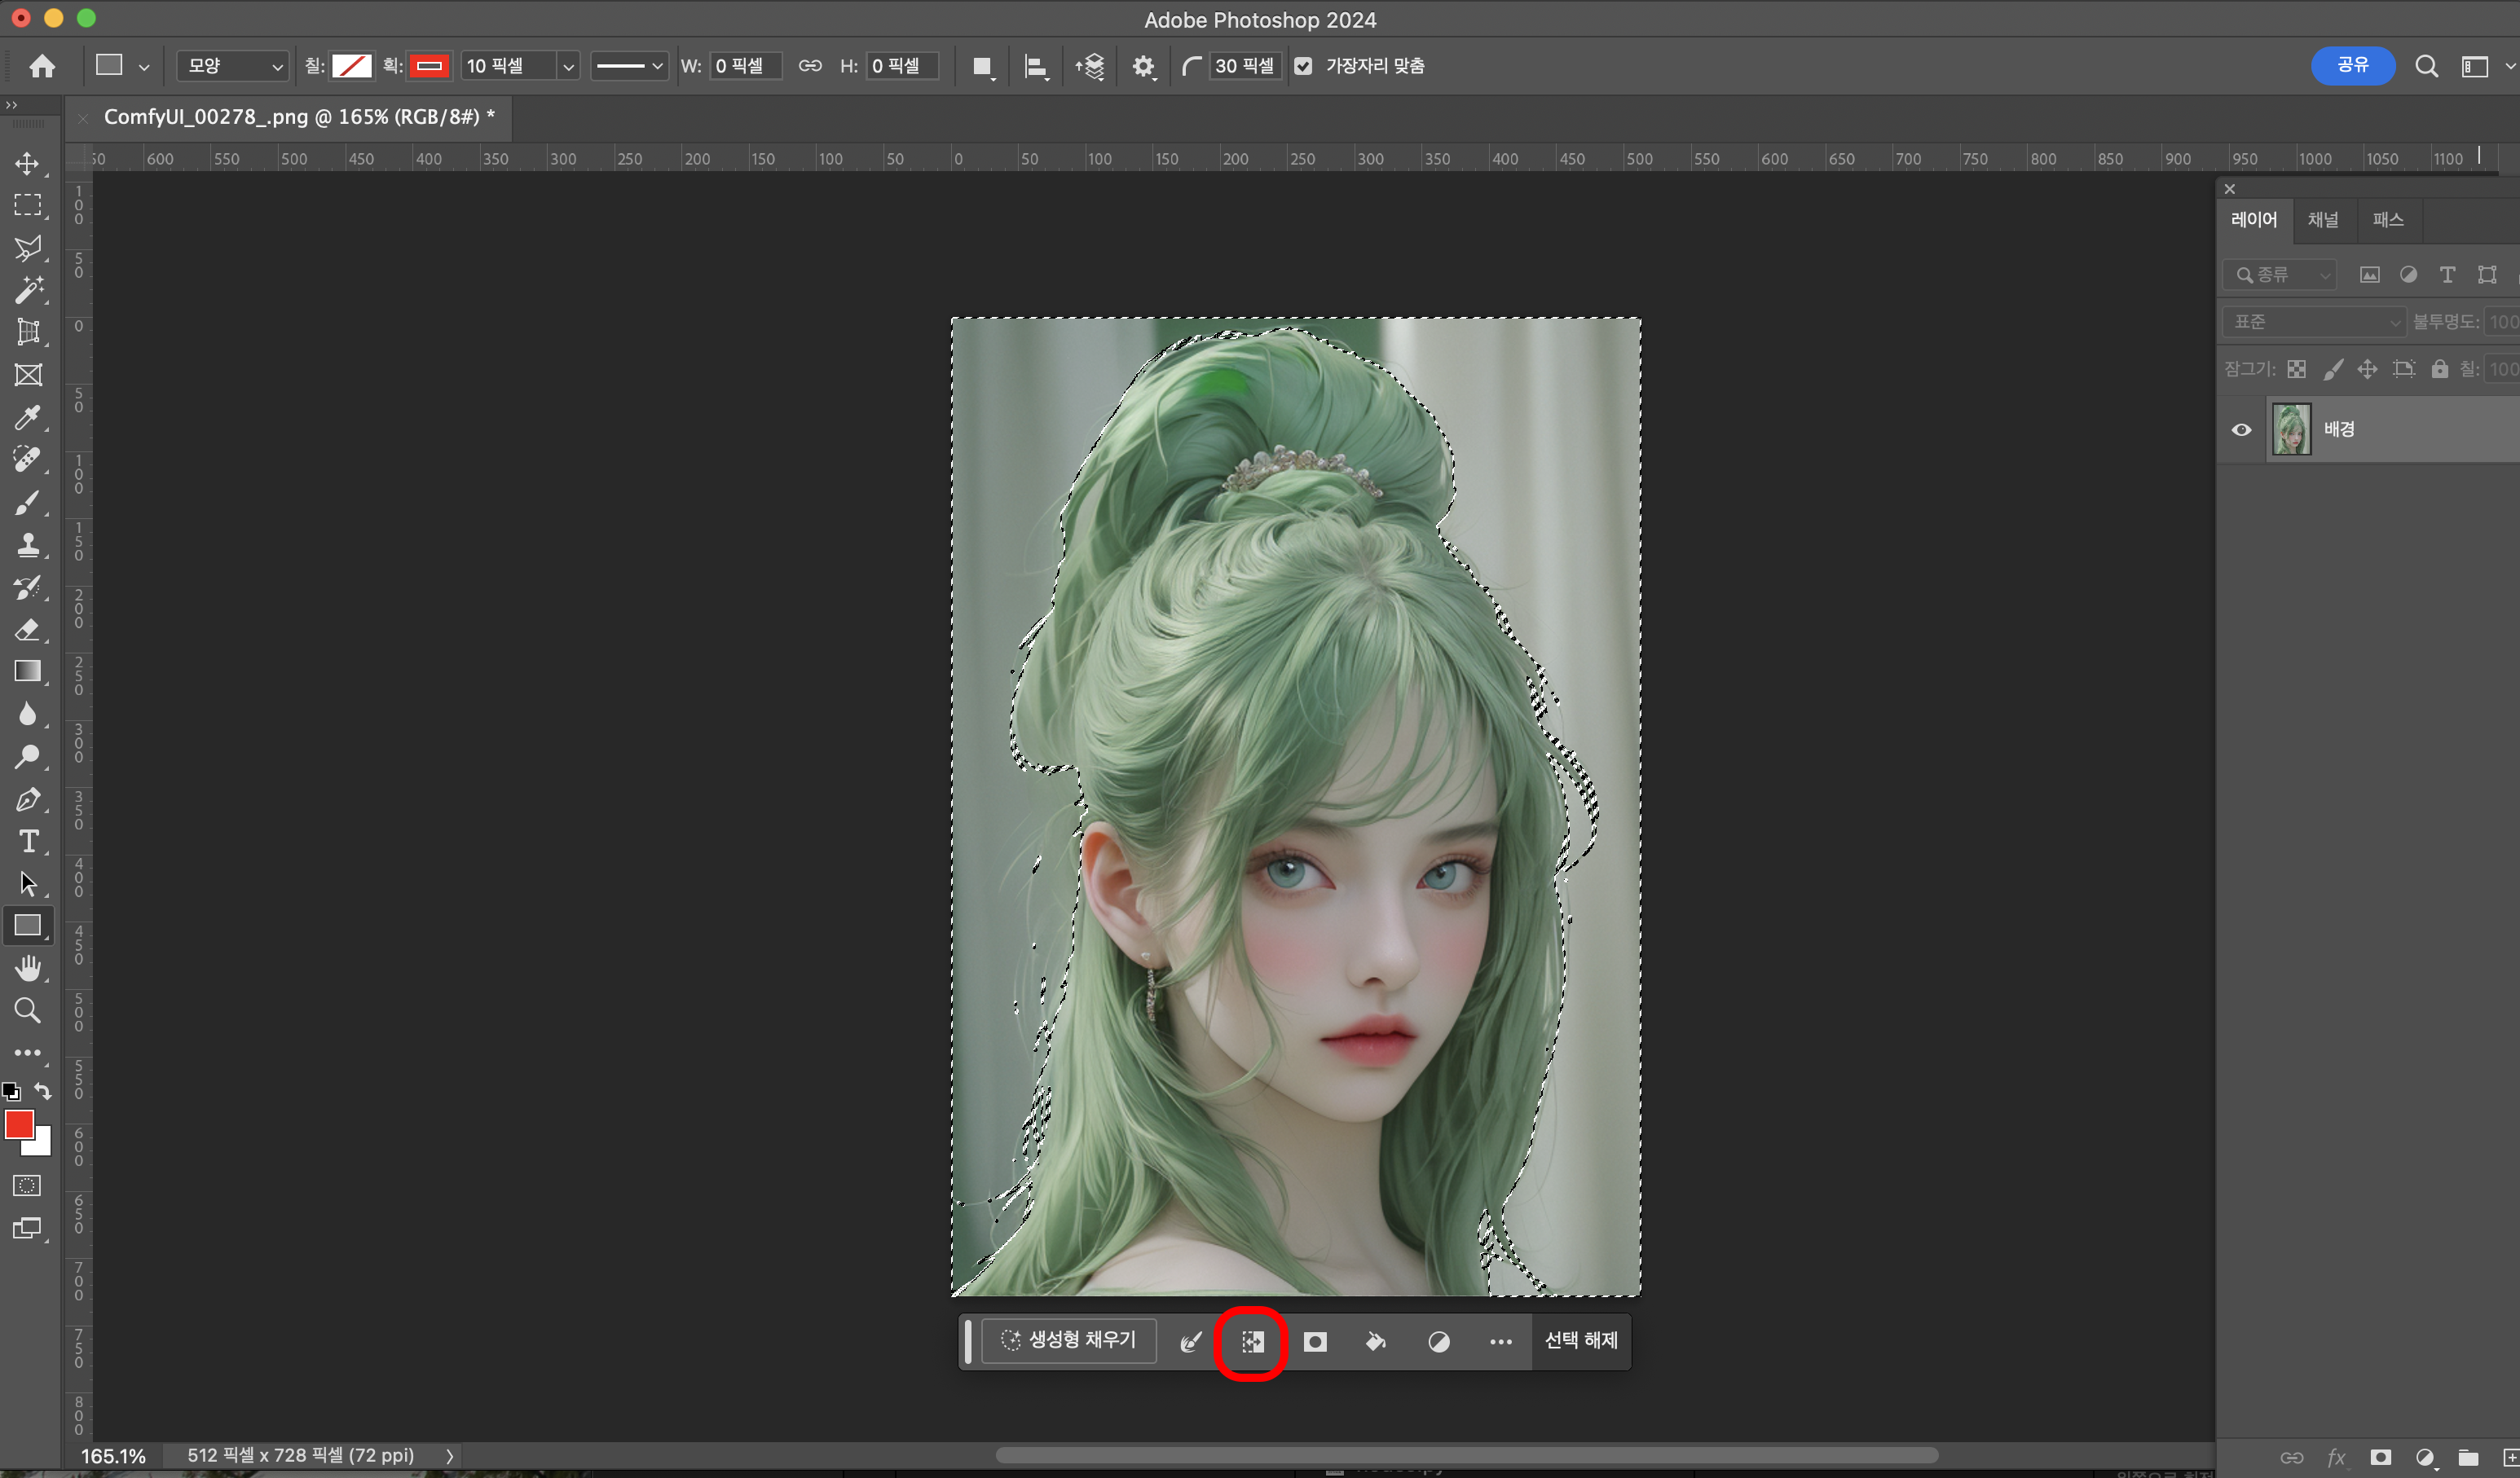Image resolution: width=2520 pixels, height=1478 pixels.
Task: Uncheck the 가장자리 맞춤 checkbox
Action: tap(1303, 66)
